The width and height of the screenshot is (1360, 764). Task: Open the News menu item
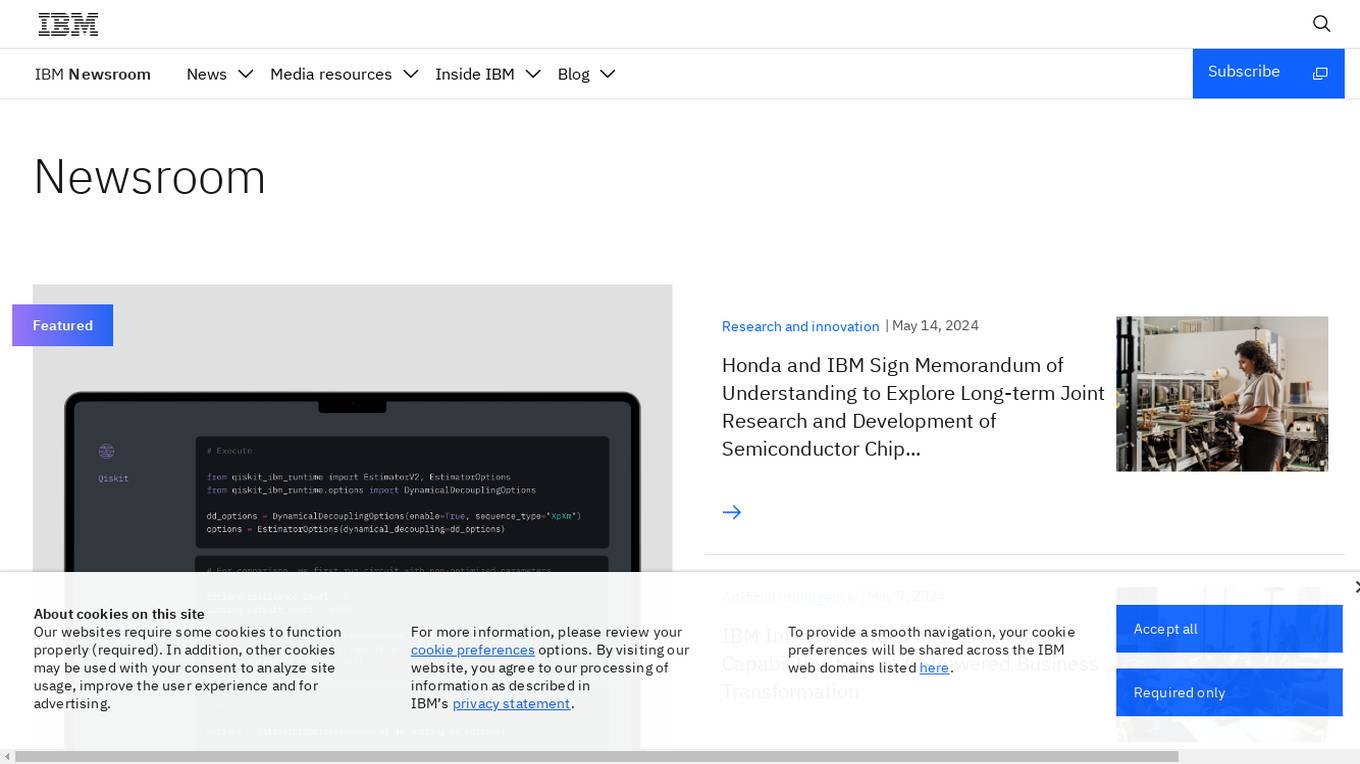click(x=207, y=74)
